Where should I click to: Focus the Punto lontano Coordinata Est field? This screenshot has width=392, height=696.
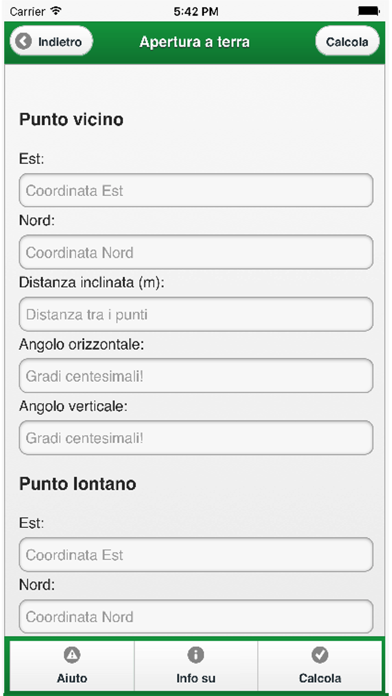pos(196,554)
